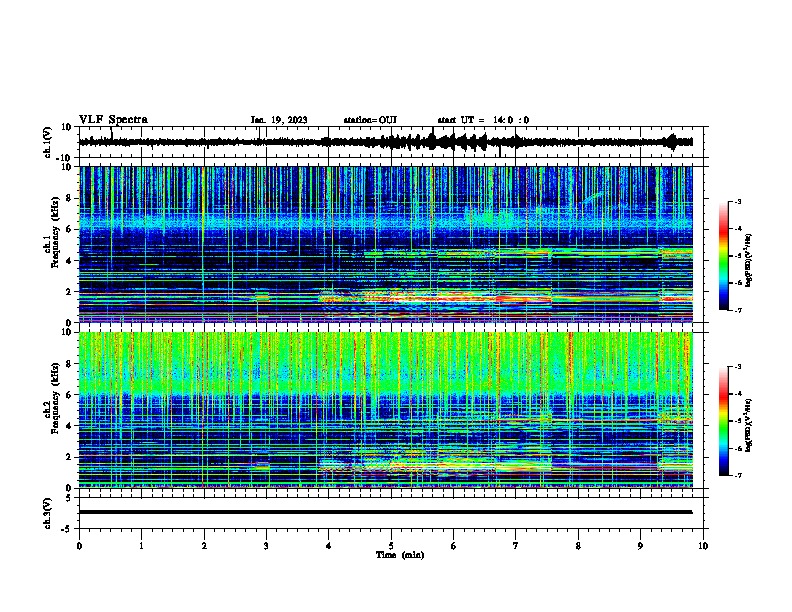Click the time axis tick label "5"
This screenshot has width=792, height=612.
click(391, 546)
